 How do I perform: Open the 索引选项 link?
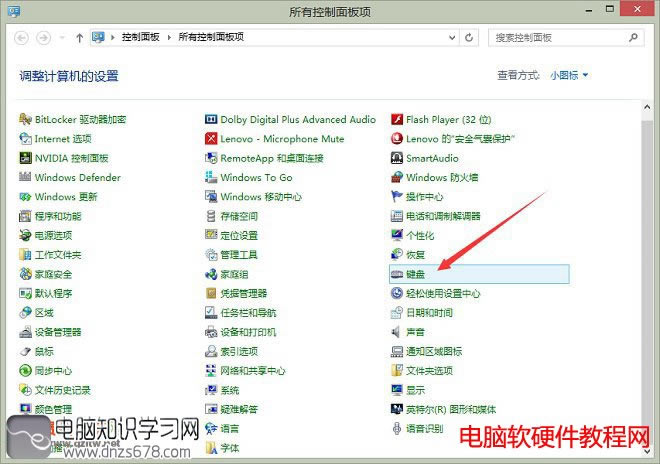(239, 351)
